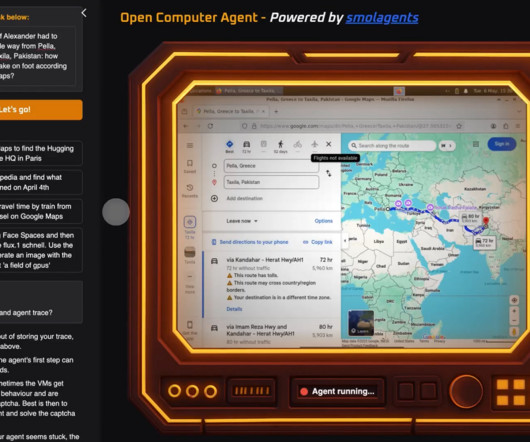
Task: Swap start and destination with reverse arrows
Action: pyautogui.click(x=329, y=173)
